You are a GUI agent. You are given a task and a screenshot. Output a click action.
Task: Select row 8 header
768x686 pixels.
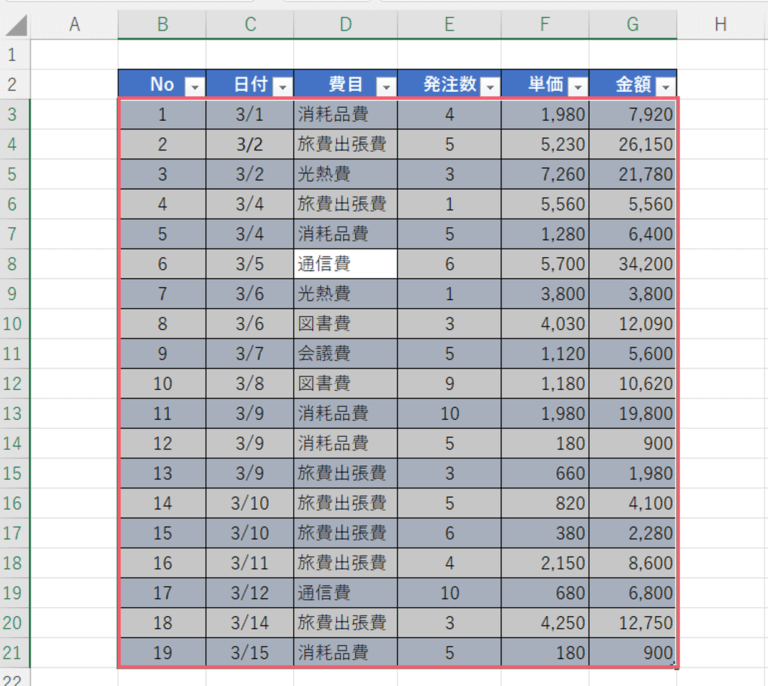[13, 264]
